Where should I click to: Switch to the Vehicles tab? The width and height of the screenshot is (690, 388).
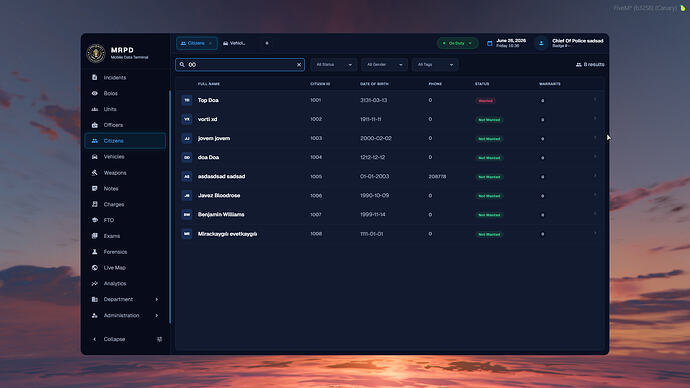(235, 43)
